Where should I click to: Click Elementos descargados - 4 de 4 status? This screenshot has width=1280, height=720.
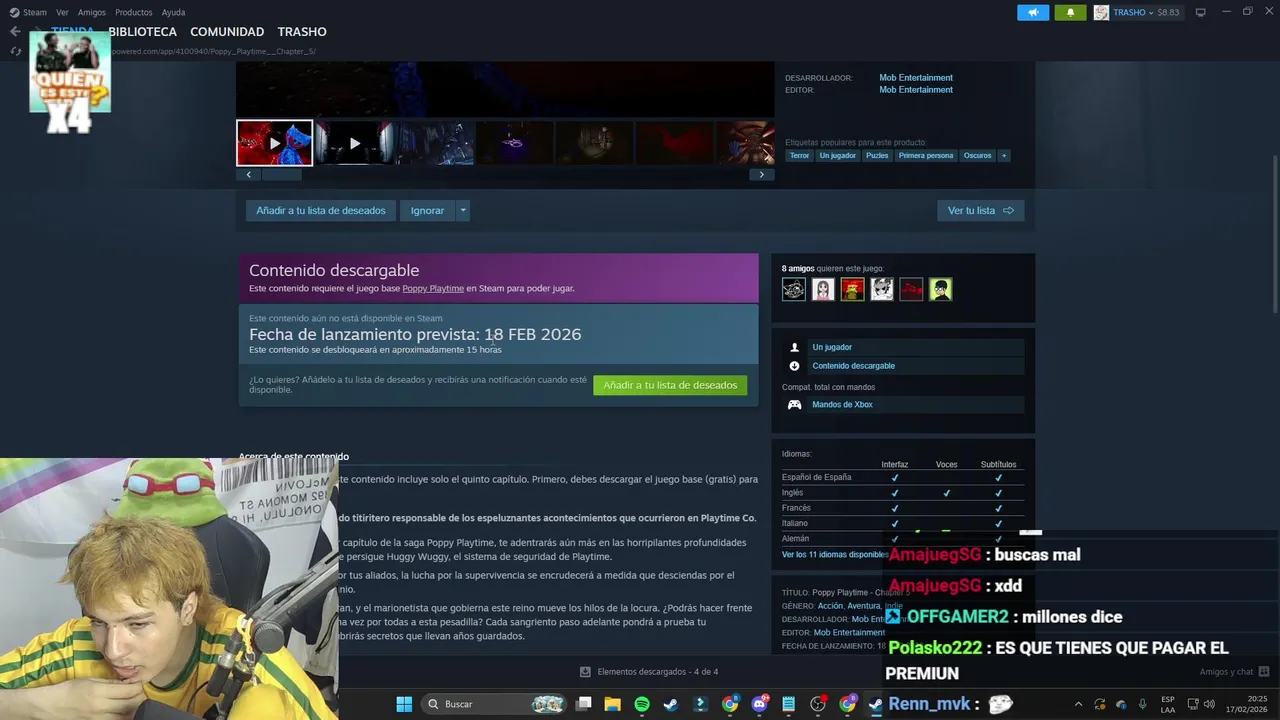[657, 672]
